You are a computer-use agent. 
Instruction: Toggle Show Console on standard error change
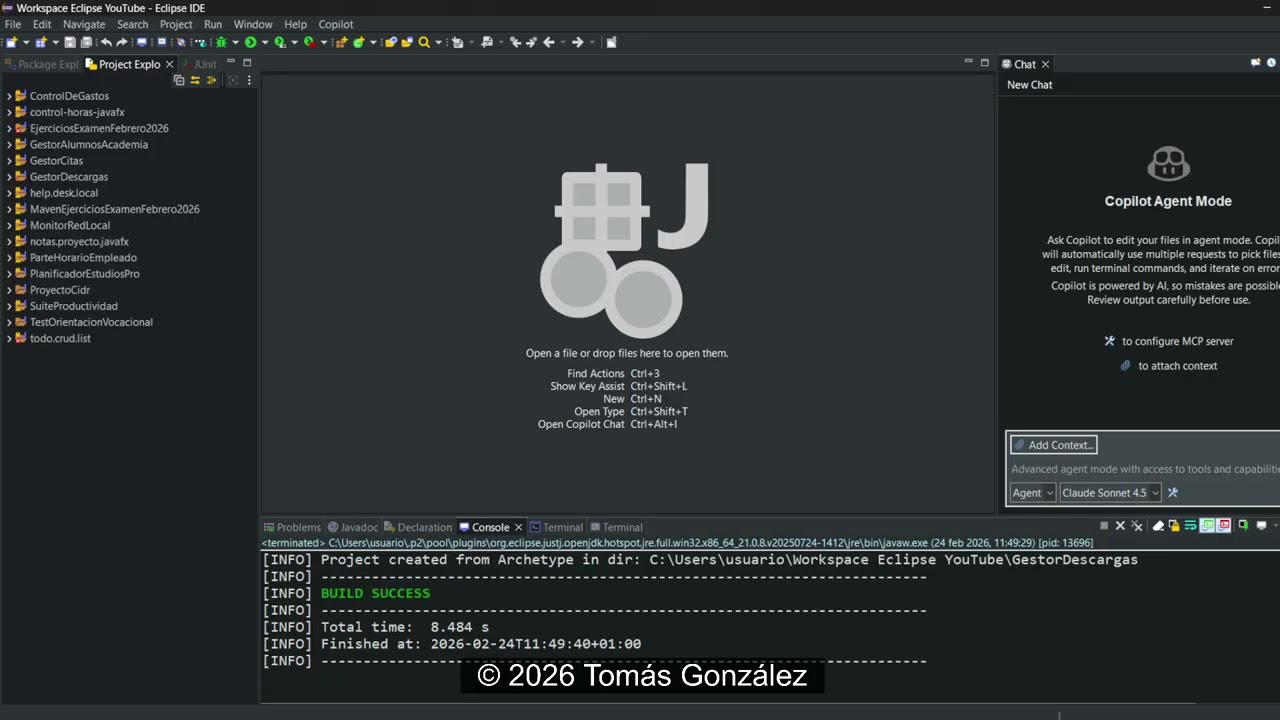pos(1223,525)
